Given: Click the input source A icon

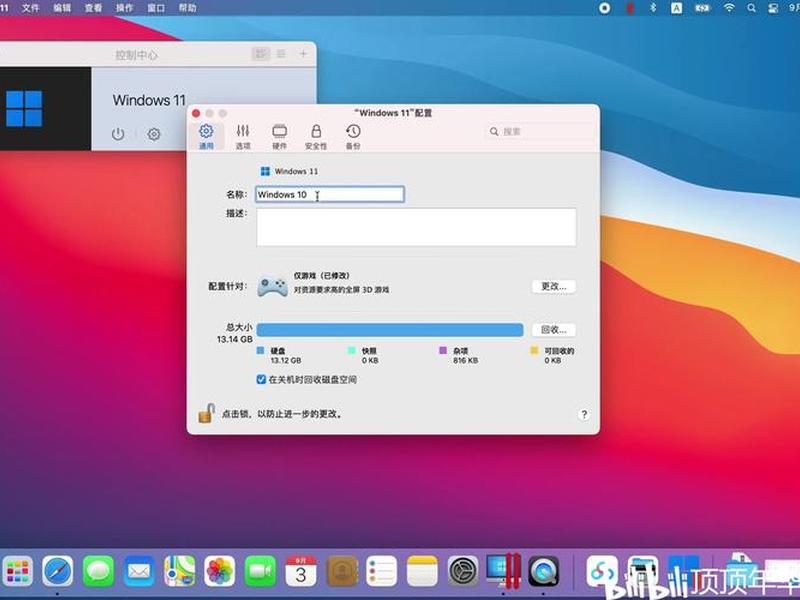Looking at the screenshot, I should click(x=677, y=8).
